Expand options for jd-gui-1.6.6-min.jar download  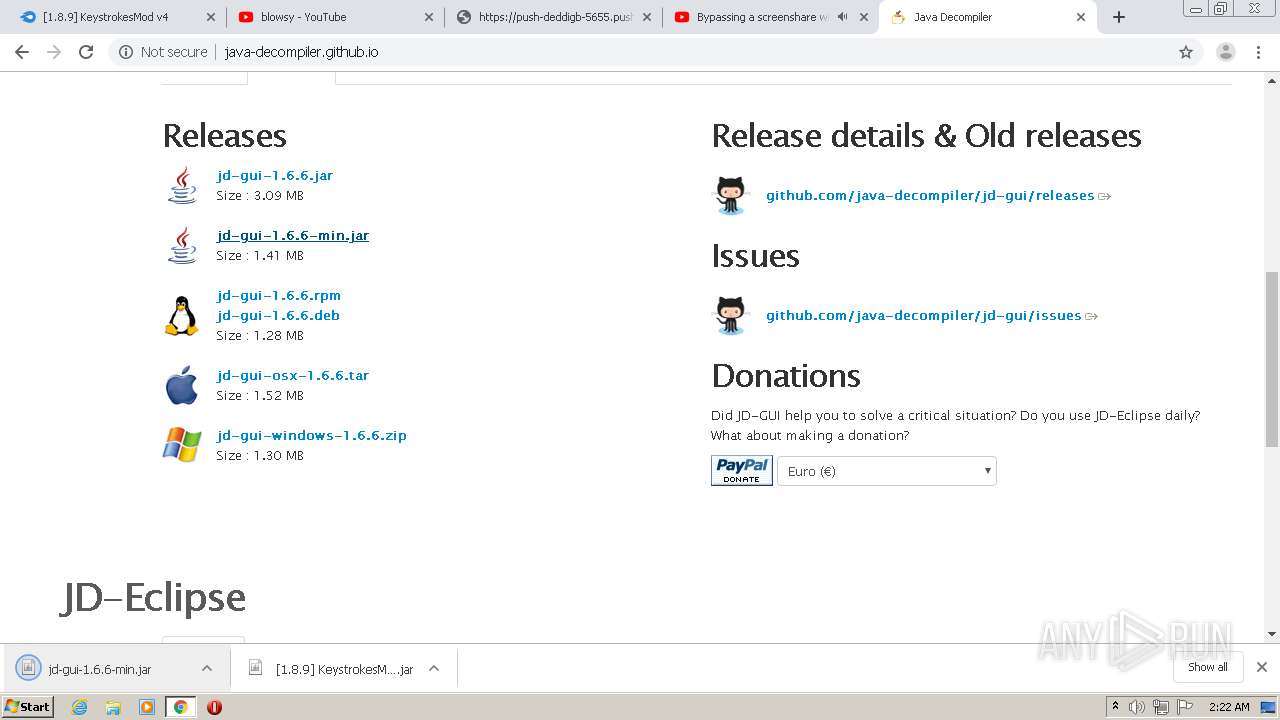point(207,668)
